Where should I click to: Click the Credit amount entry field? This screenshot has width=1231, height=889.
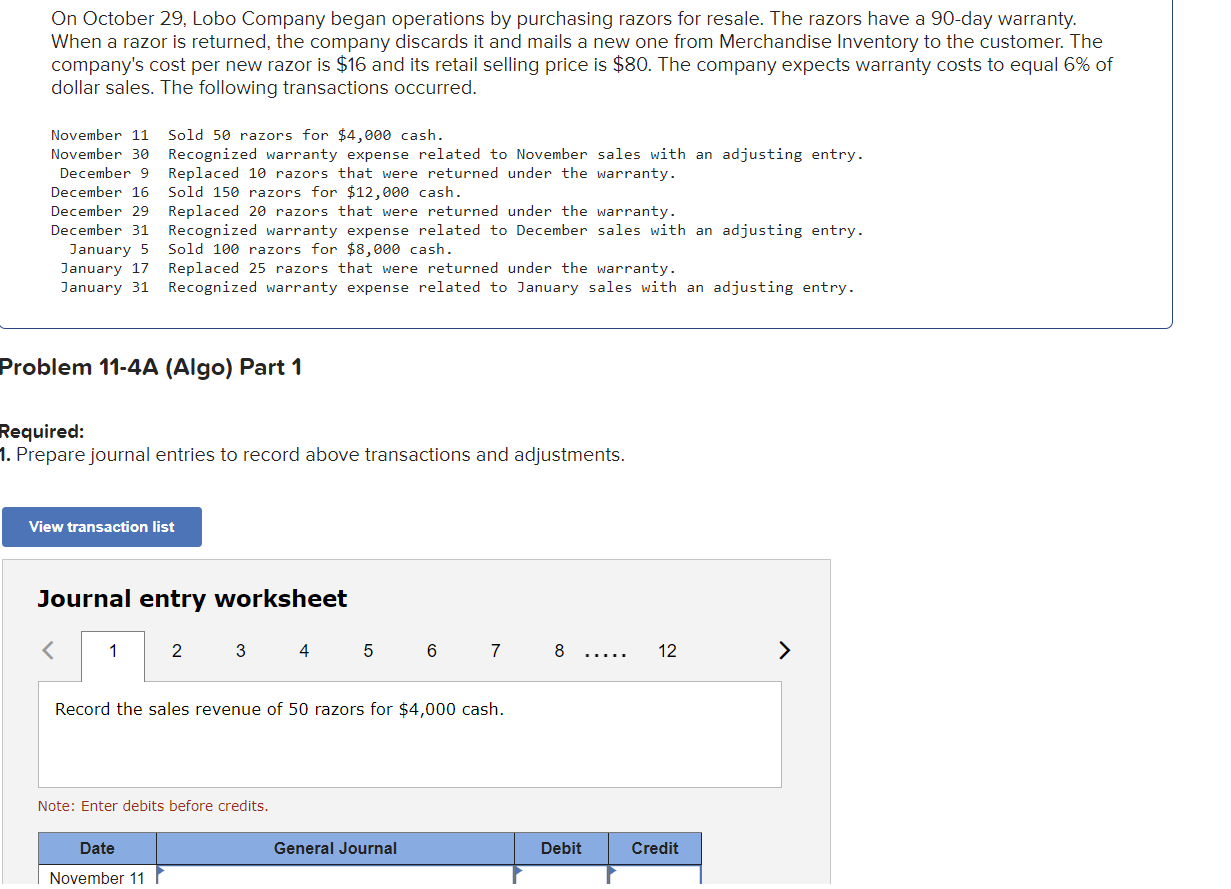click(x=655, y=878)
